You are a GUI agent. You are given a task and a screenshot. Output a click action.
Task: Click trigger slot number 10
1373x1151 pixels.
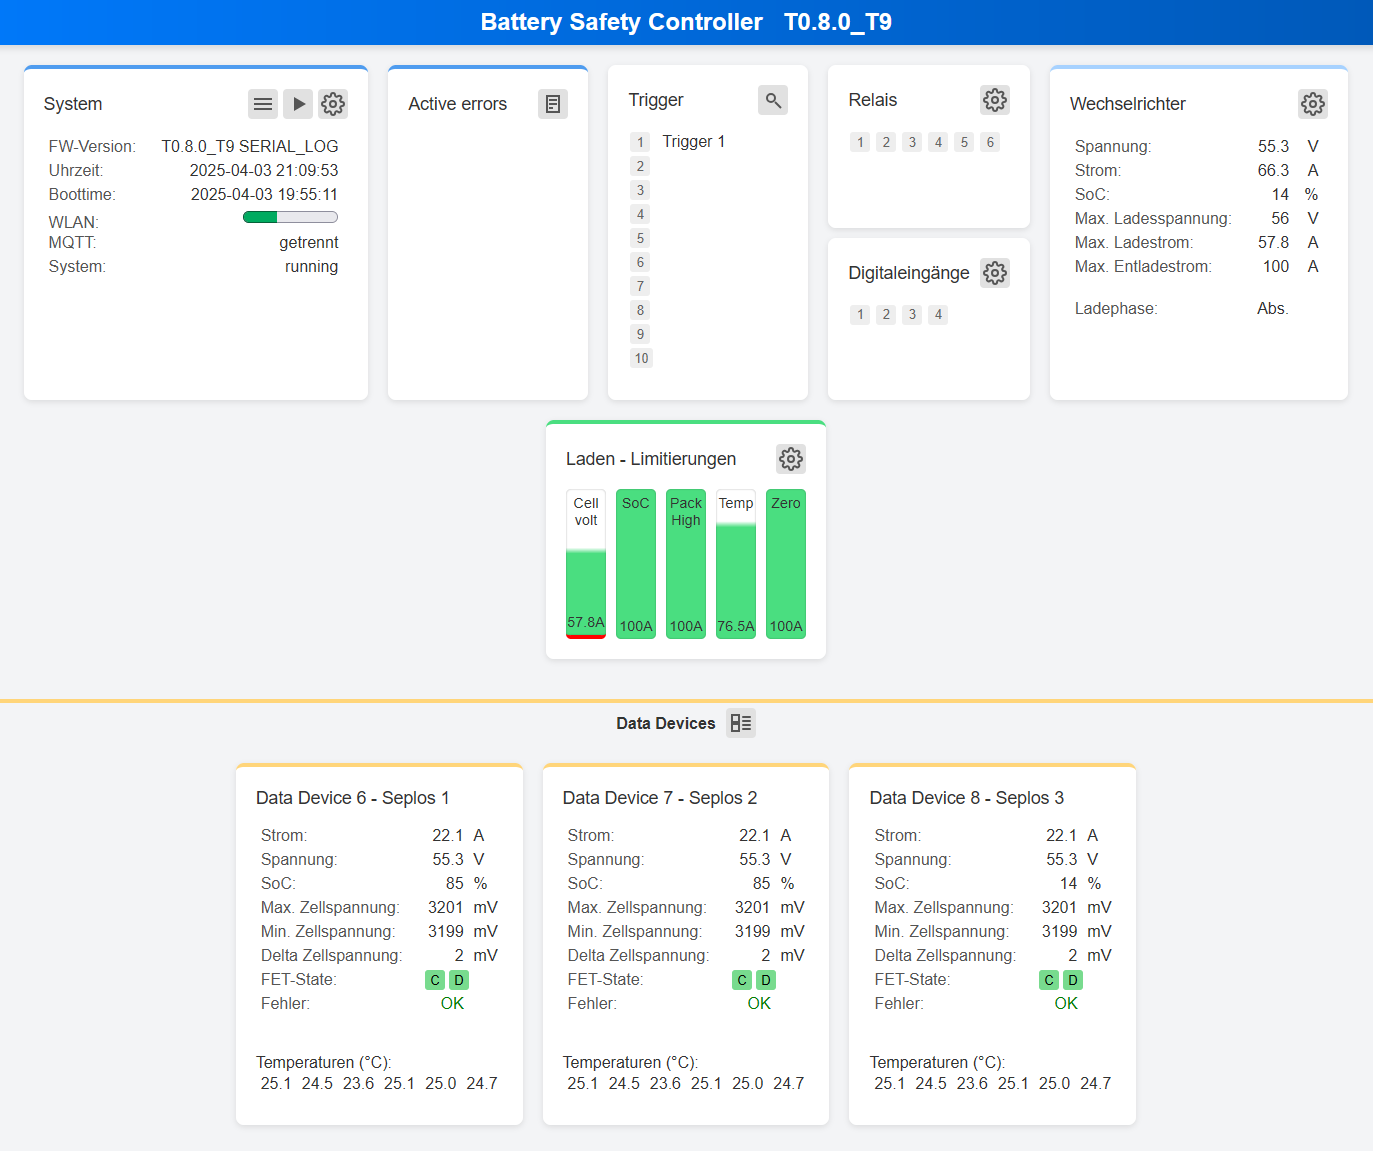641,358
